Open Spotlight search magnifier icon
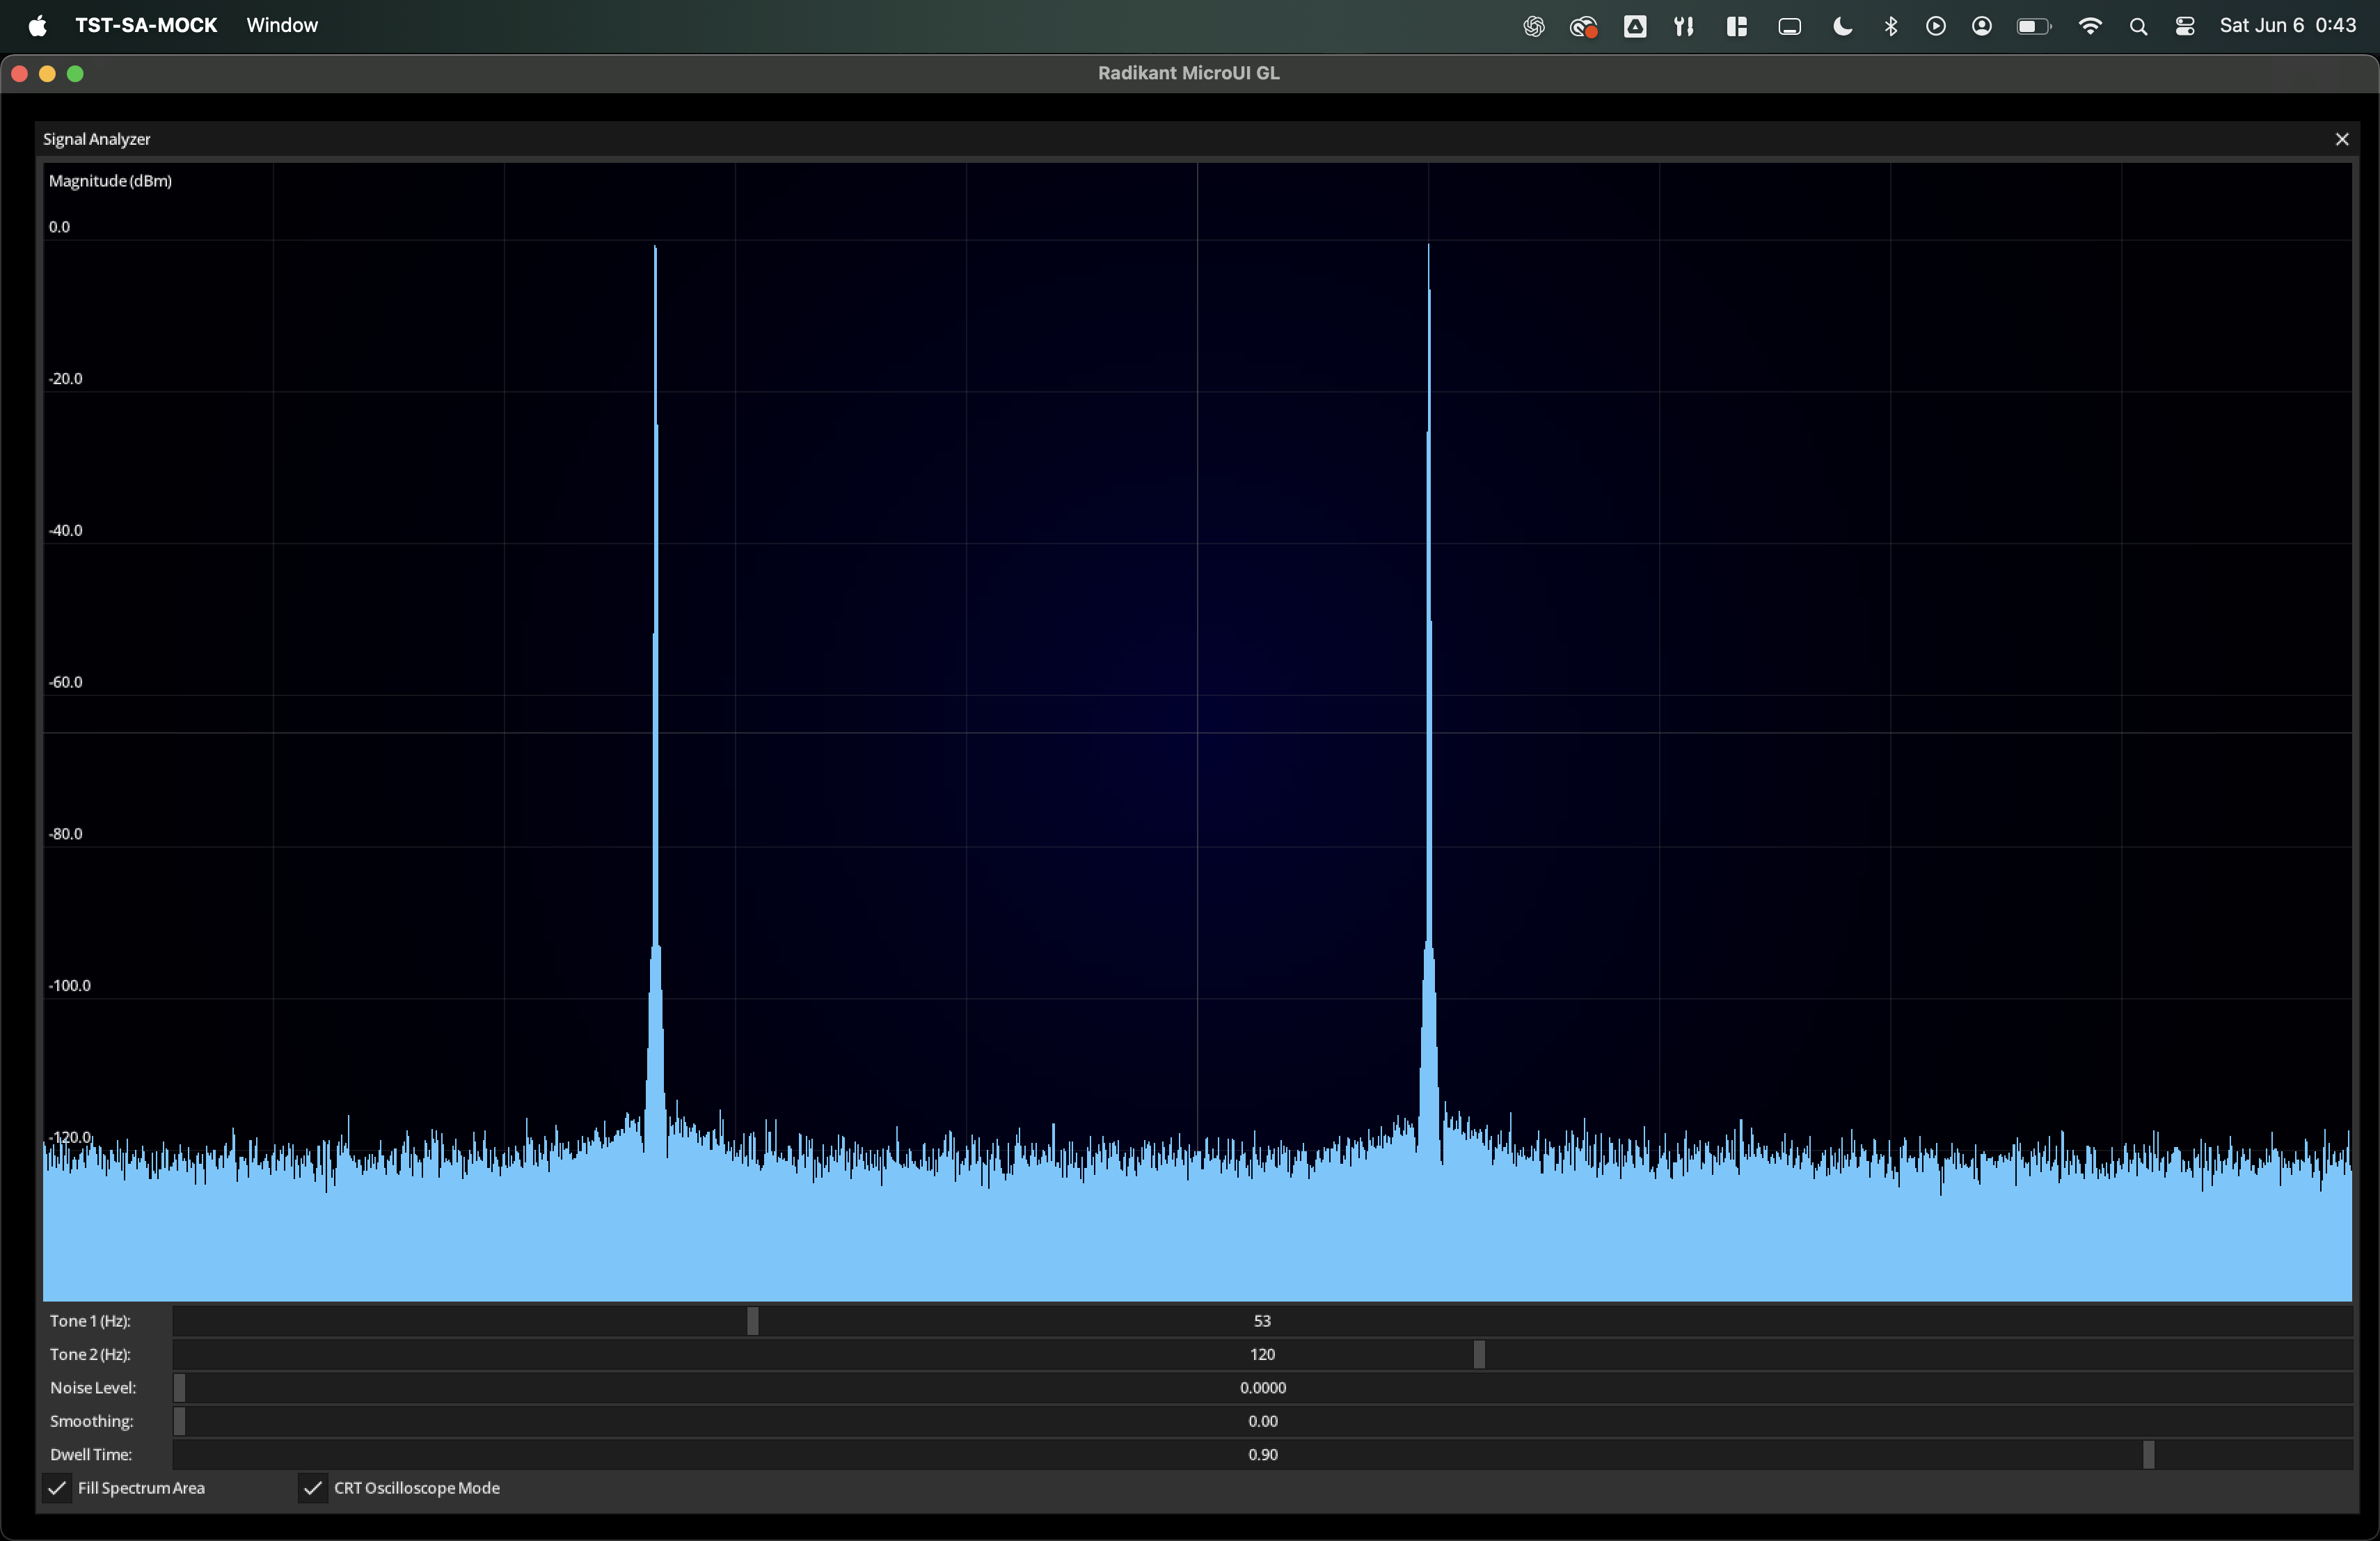 click(x=2138, y=26)
